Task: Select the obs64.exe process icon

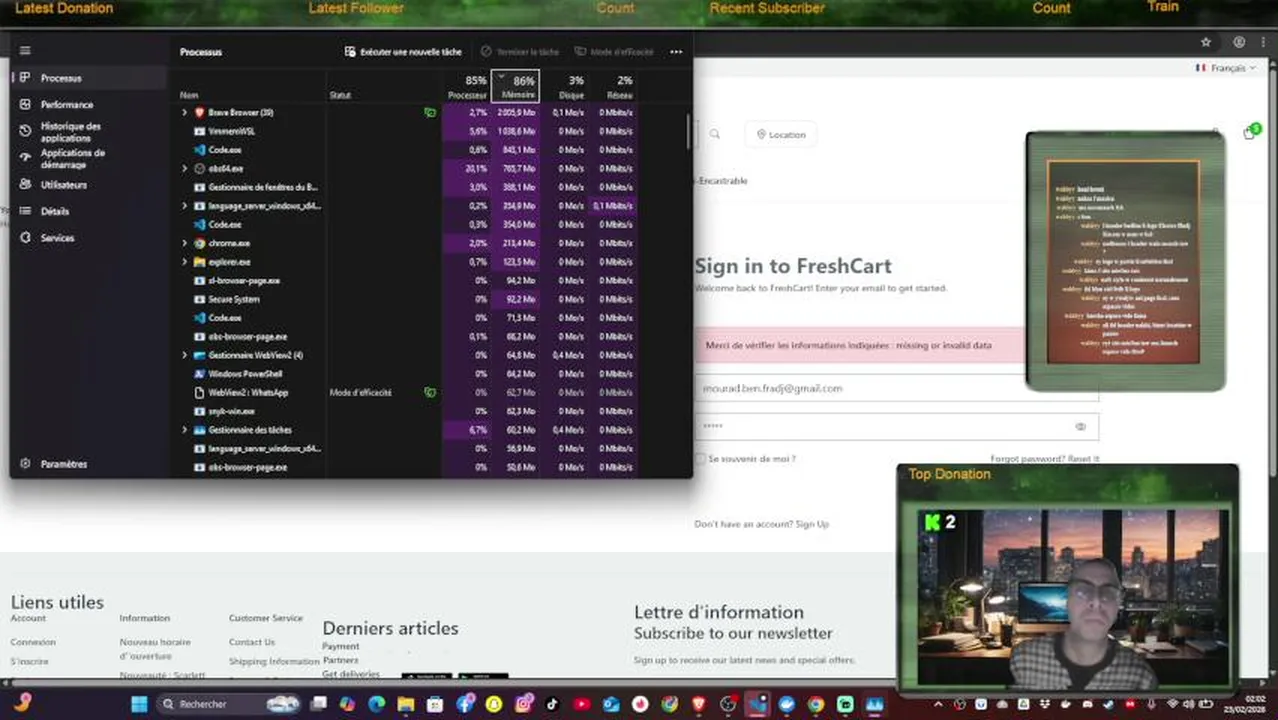Action: [x=200, y=169]
